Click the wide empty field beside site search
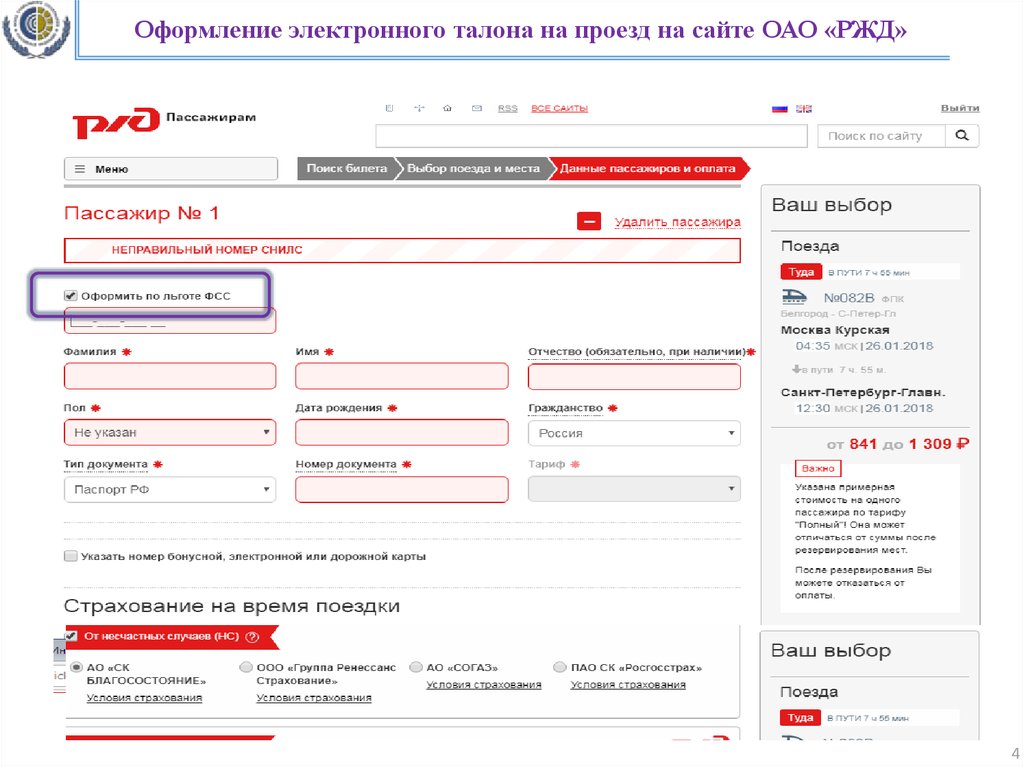Viewport: 1024px width, 767px height. click(x=592, y=136)
